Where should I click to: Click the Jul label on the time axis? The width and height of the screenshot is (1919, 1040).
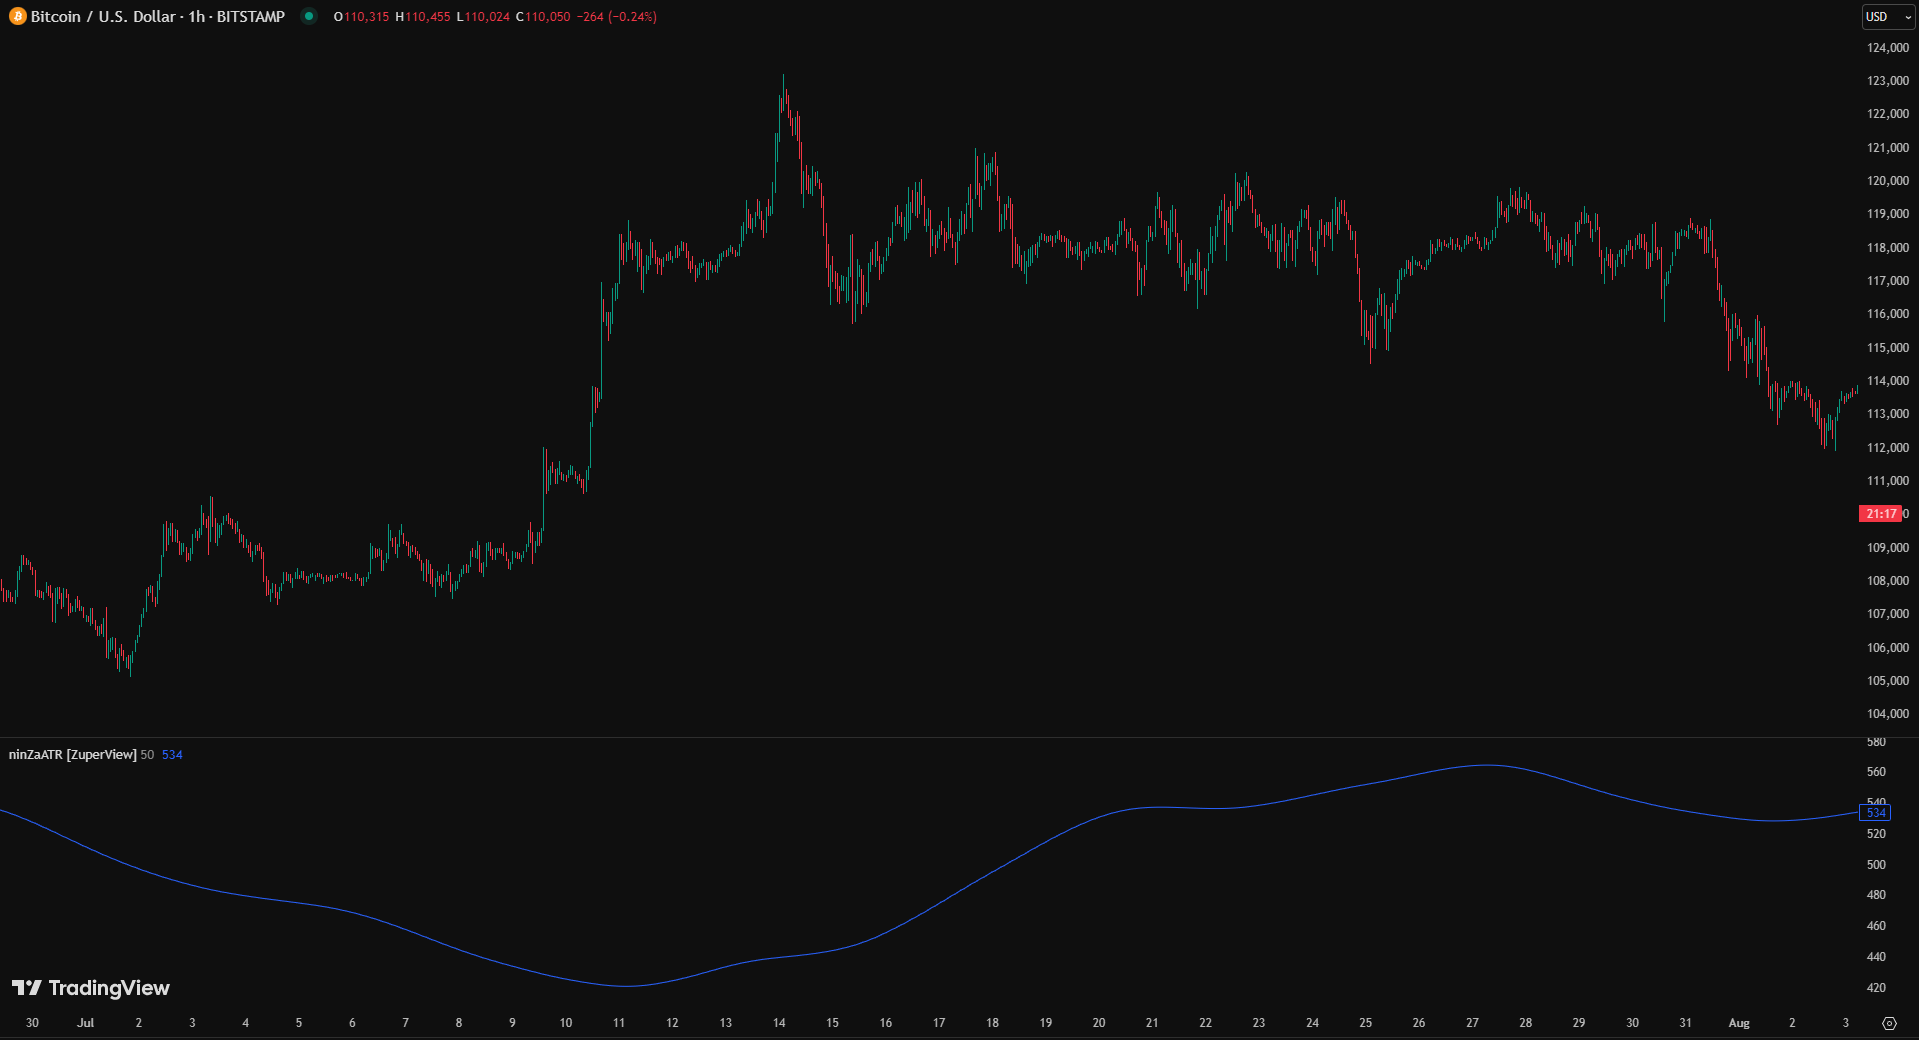coord(85,1023)
